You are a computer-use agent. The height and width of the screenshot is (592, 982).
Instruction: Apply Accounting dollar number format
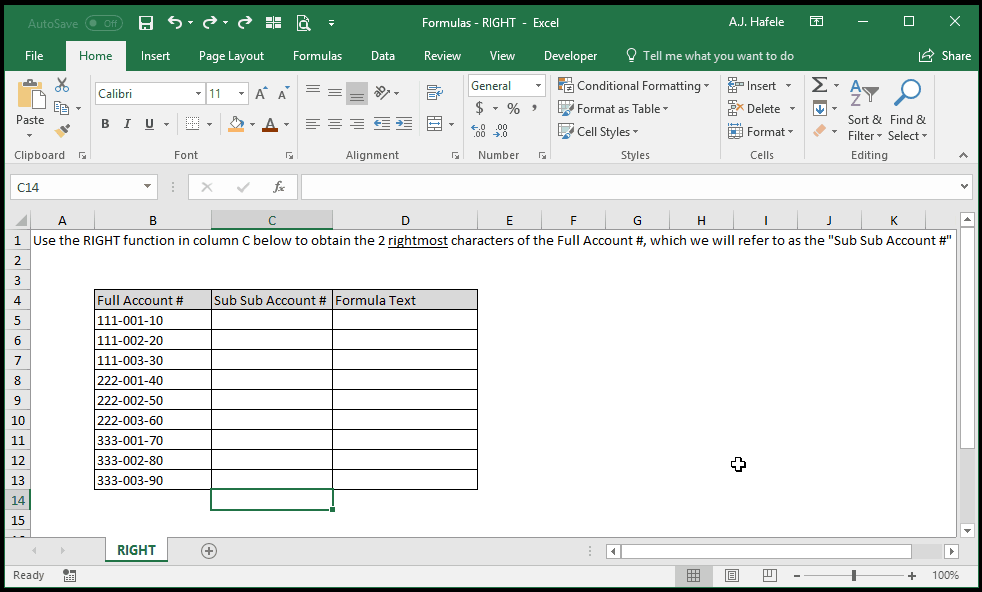479,108
